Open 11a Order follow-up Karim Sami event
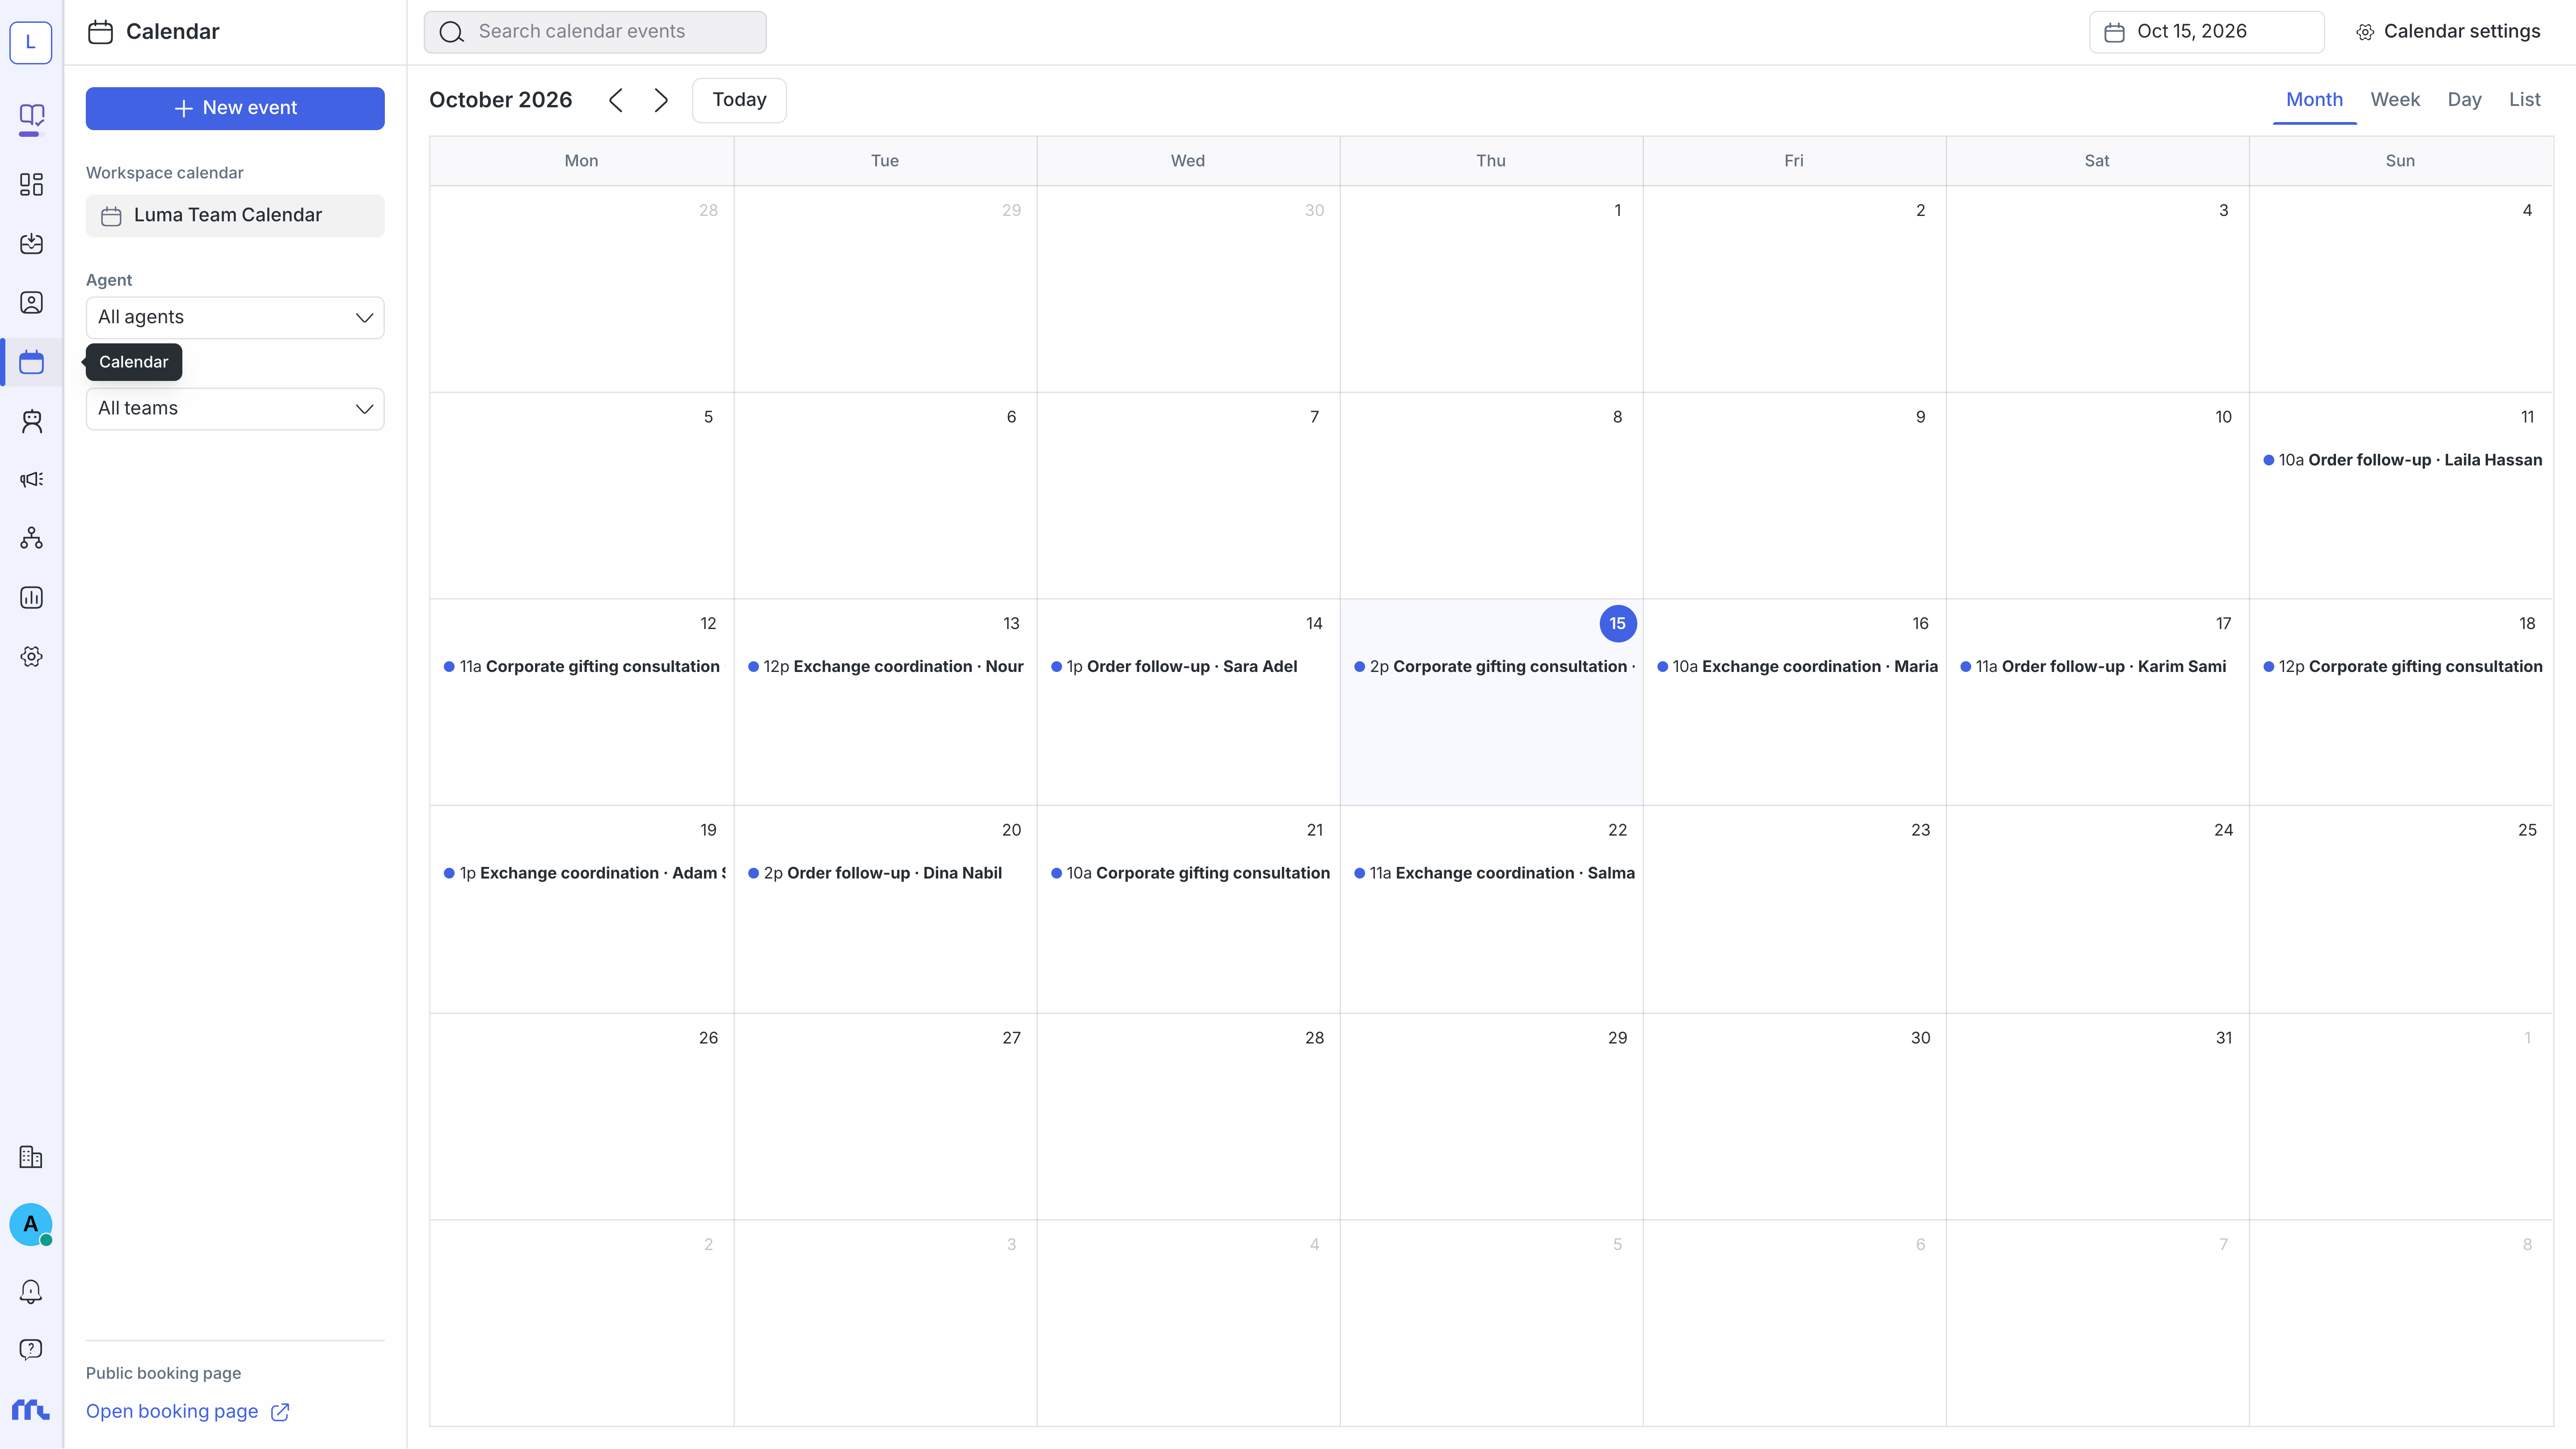 [x=2093, y=667]
